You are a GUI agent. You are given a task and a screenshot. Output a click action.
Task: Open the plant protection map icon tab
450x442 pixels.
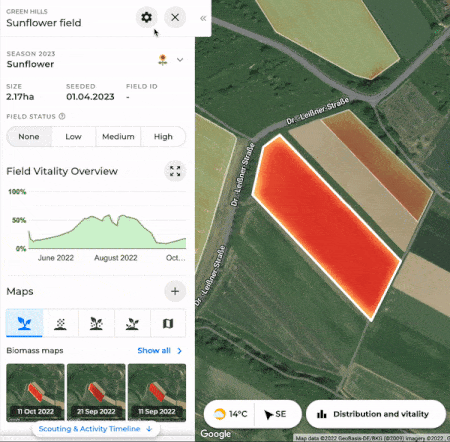pos(96,323)
